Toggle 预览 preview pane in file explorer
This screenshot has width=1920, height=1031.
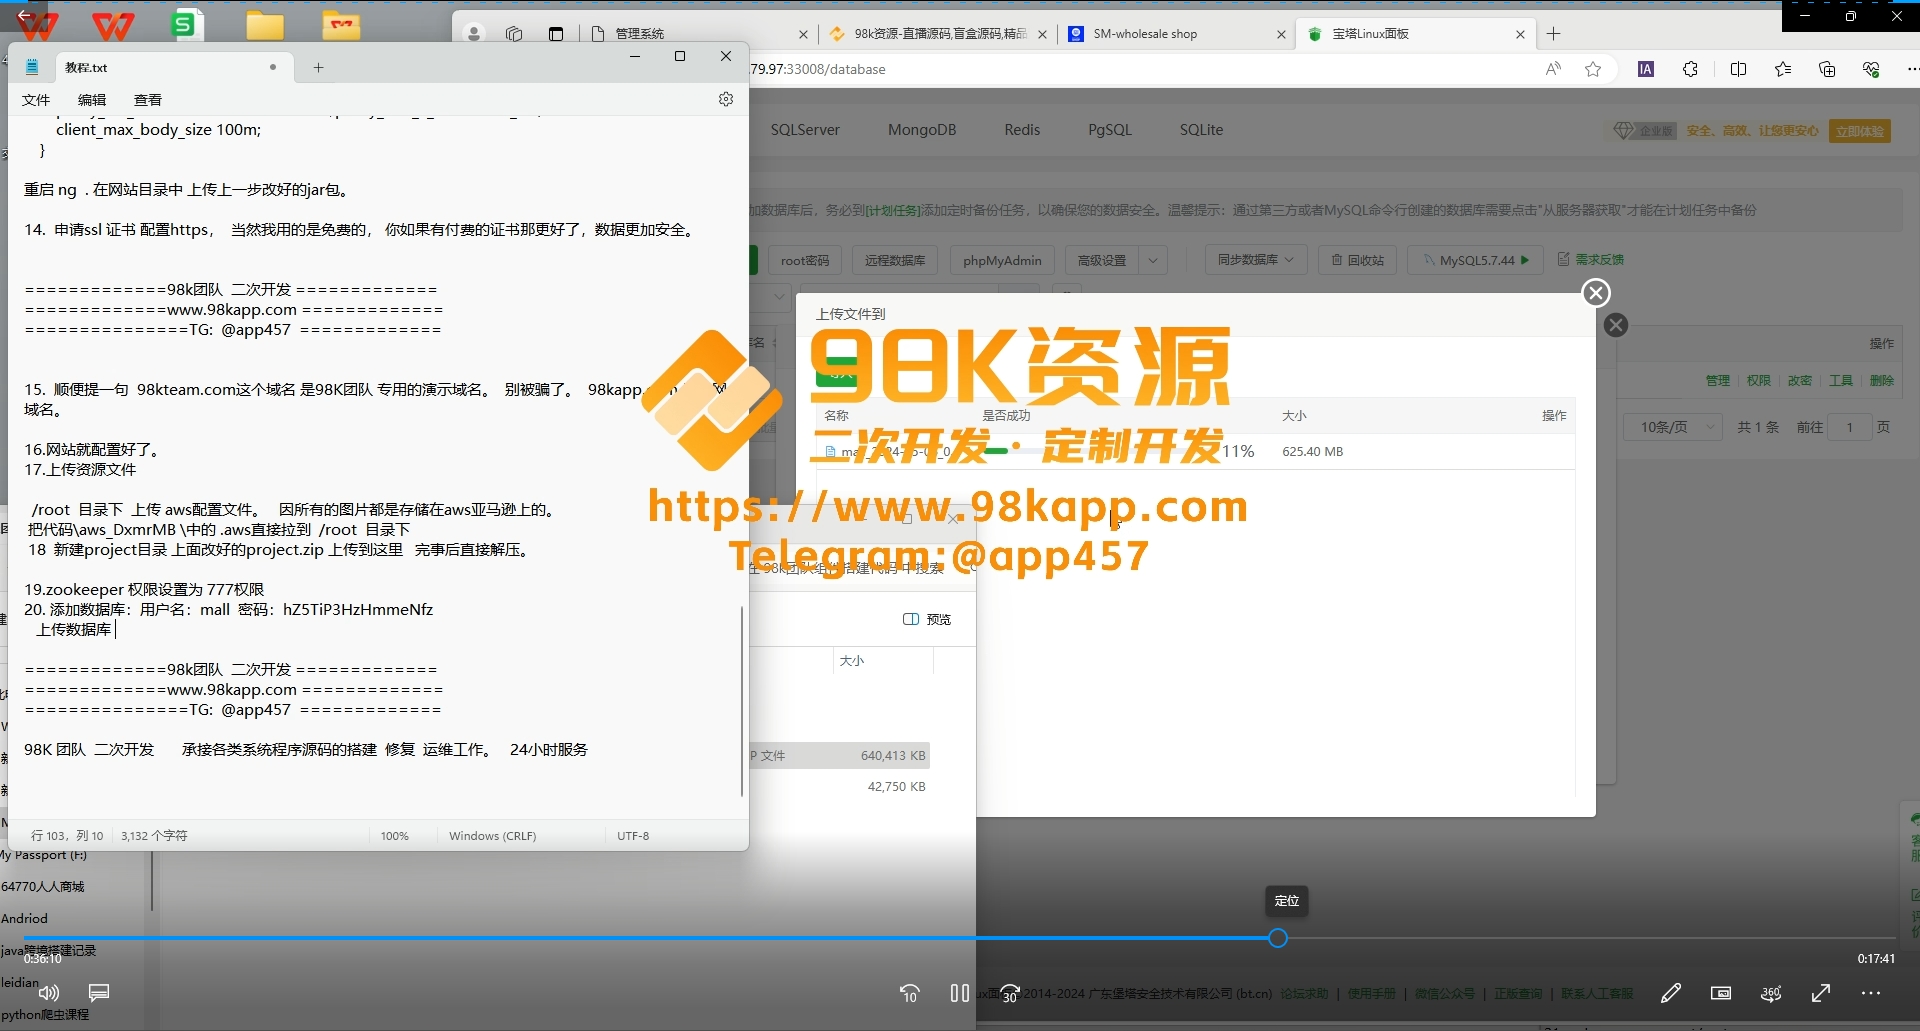pos(927,619)
